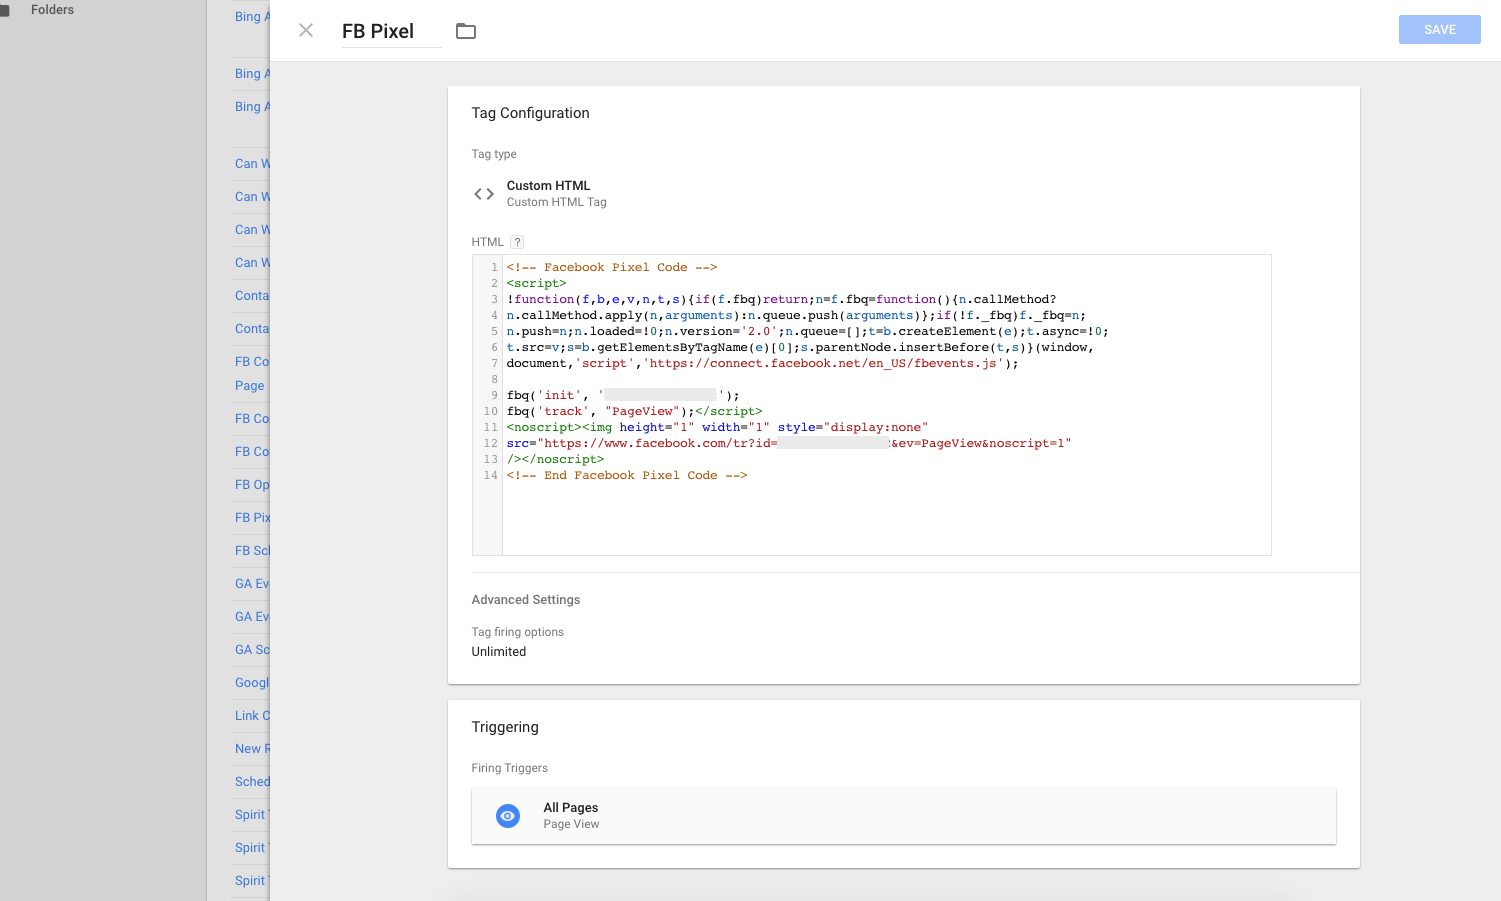Open the Link C tag in list
The image size is (1501, 901).
click(x=252, y=716)
